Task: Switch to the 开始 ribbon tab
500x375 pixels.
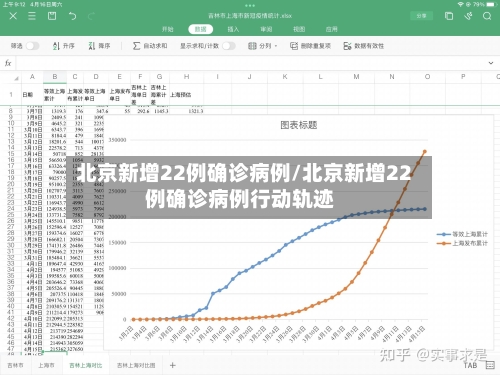Action: pos(168,29)
